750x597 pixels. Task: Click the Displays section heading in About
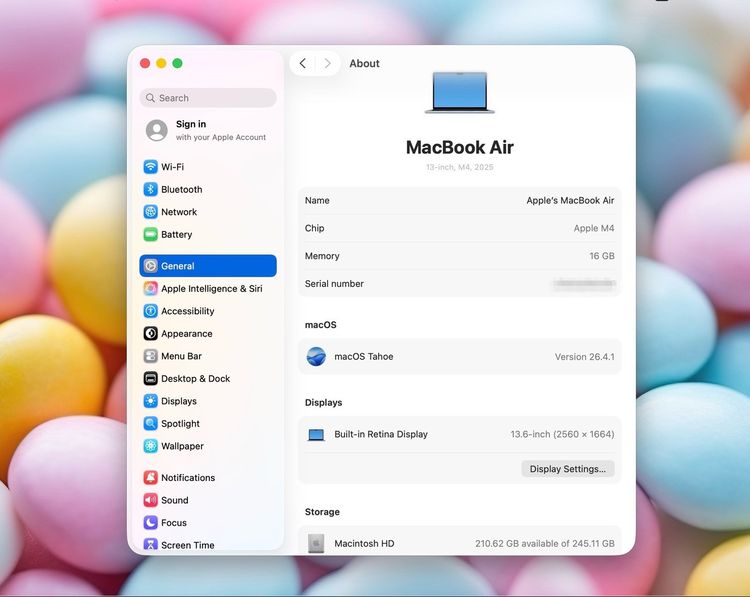click(x=323, y=402)
